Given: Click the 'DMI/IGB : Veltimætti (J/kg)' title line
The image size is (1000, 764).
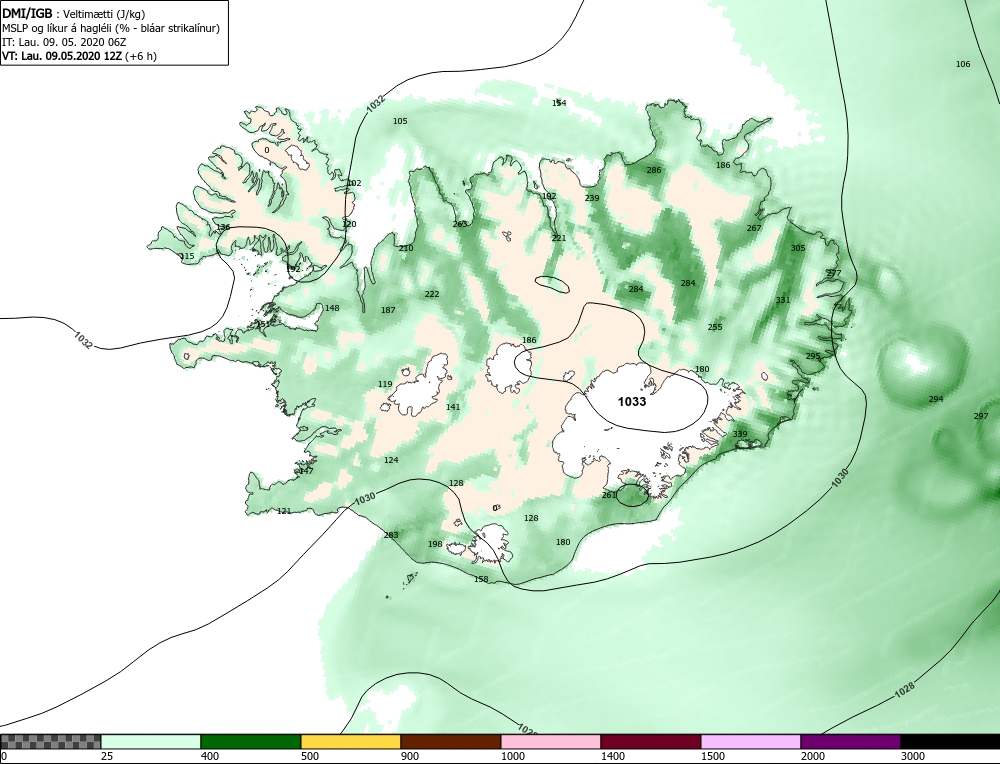Looking at the screenshot, I should coord(73,14).
